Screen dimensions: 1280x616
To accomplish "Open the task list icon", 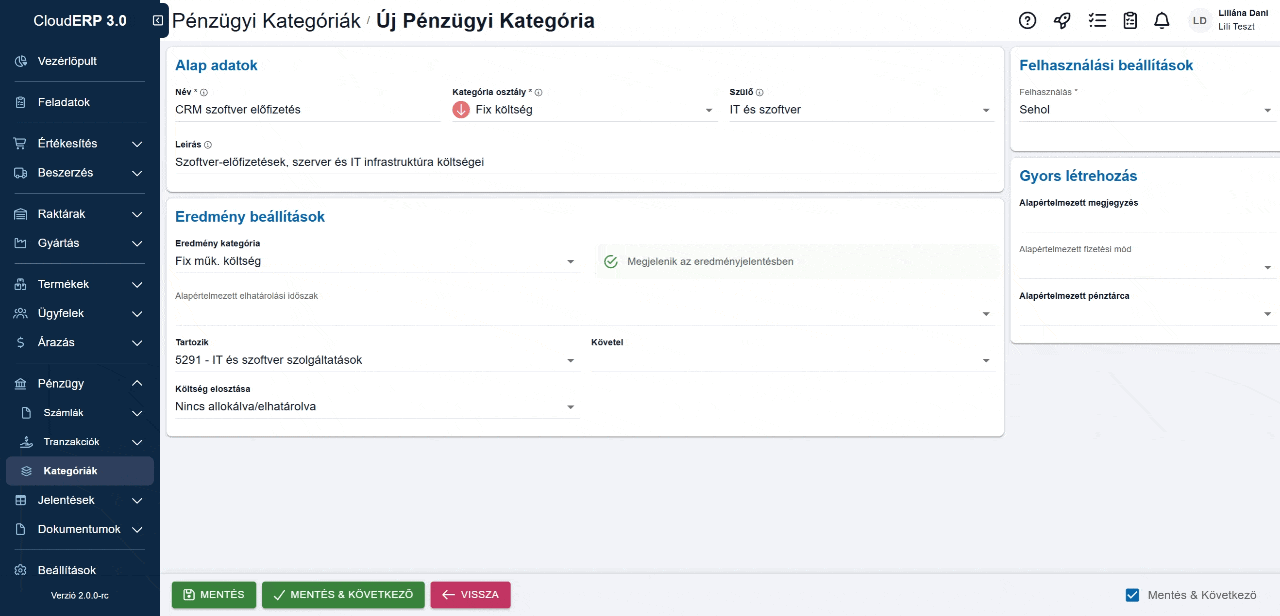I will coord(1096,20).
